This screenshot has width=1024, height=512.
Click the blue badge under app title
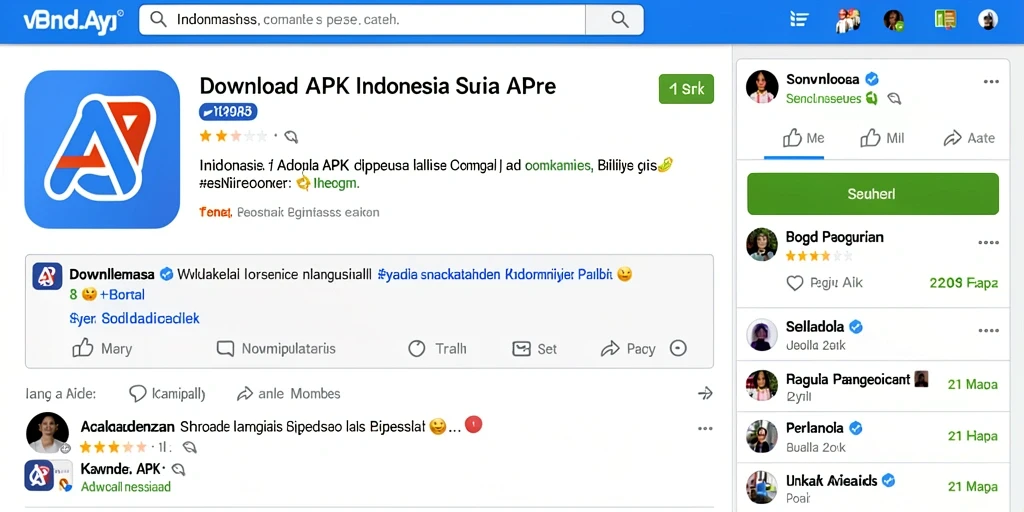click(x=228, y=112)
